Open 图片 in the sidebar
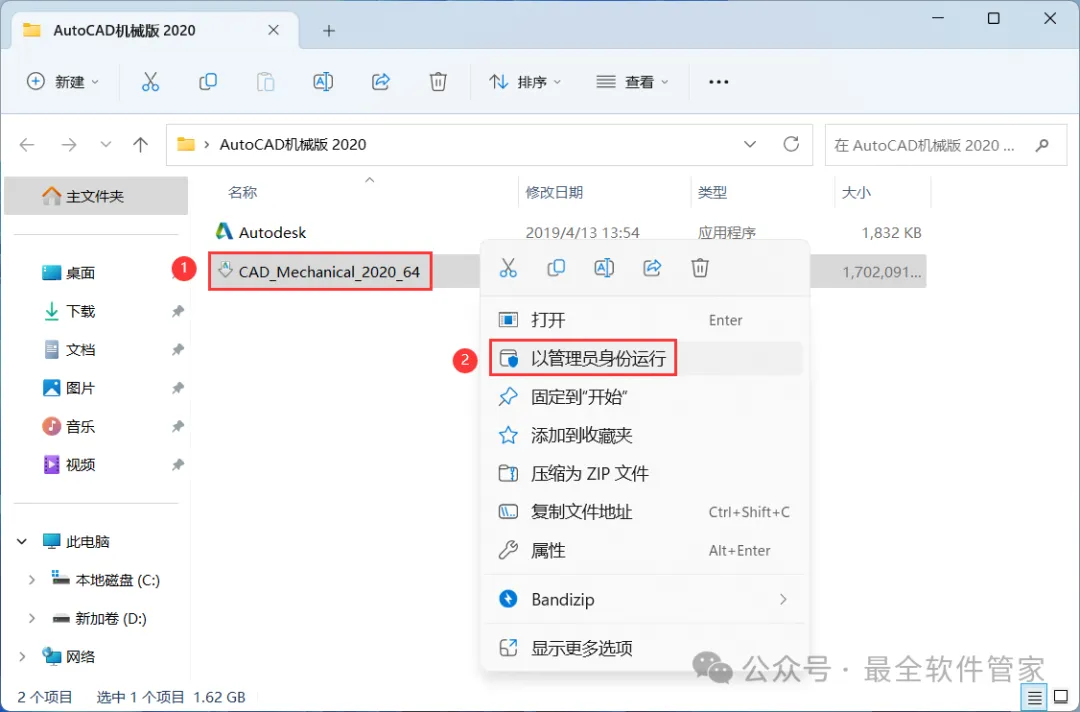Image resolution: width=1080 pixels, height=712 pixels. click(69, 388)
